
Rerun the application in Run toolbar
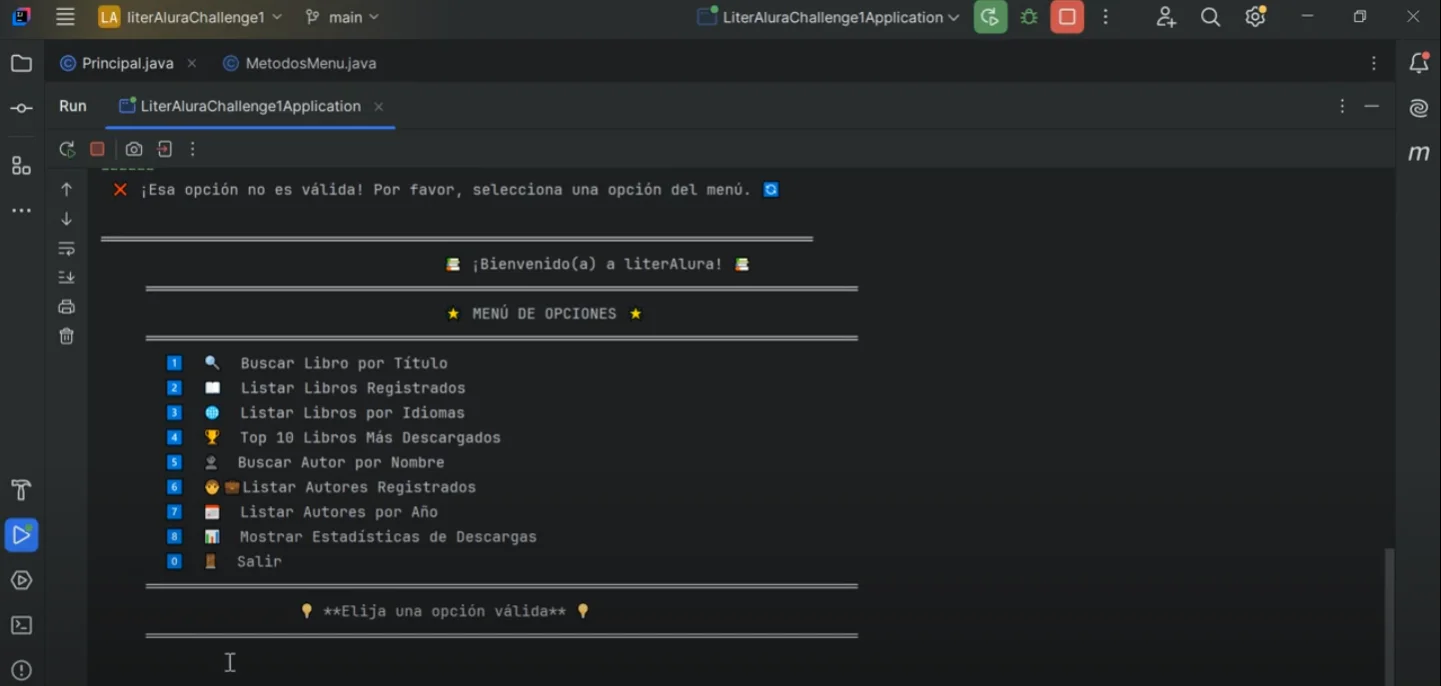[67, 149]
